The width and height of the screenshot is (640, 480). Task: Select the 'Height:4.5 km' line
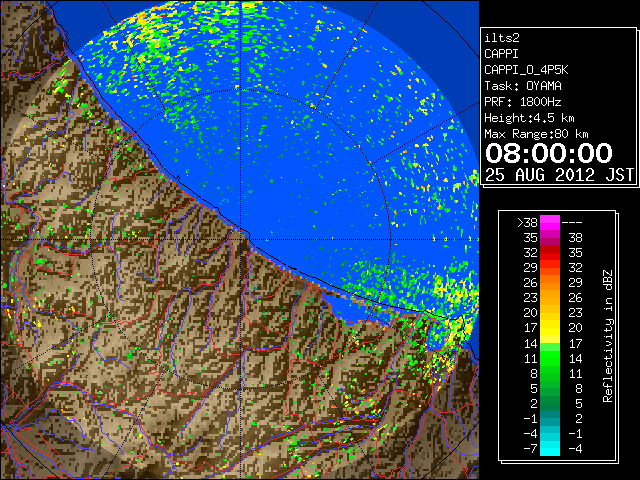pos(529,118)
